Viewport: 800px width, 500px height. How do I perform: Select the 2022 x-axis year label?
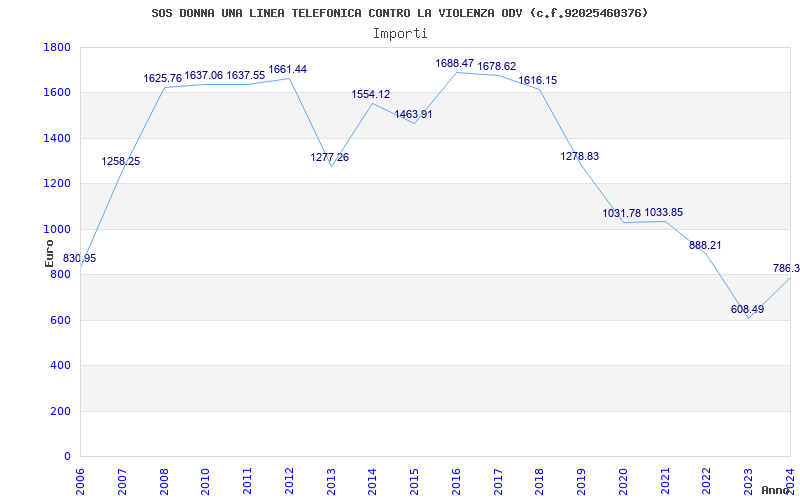pyautogui.click(x=706, y=479)
